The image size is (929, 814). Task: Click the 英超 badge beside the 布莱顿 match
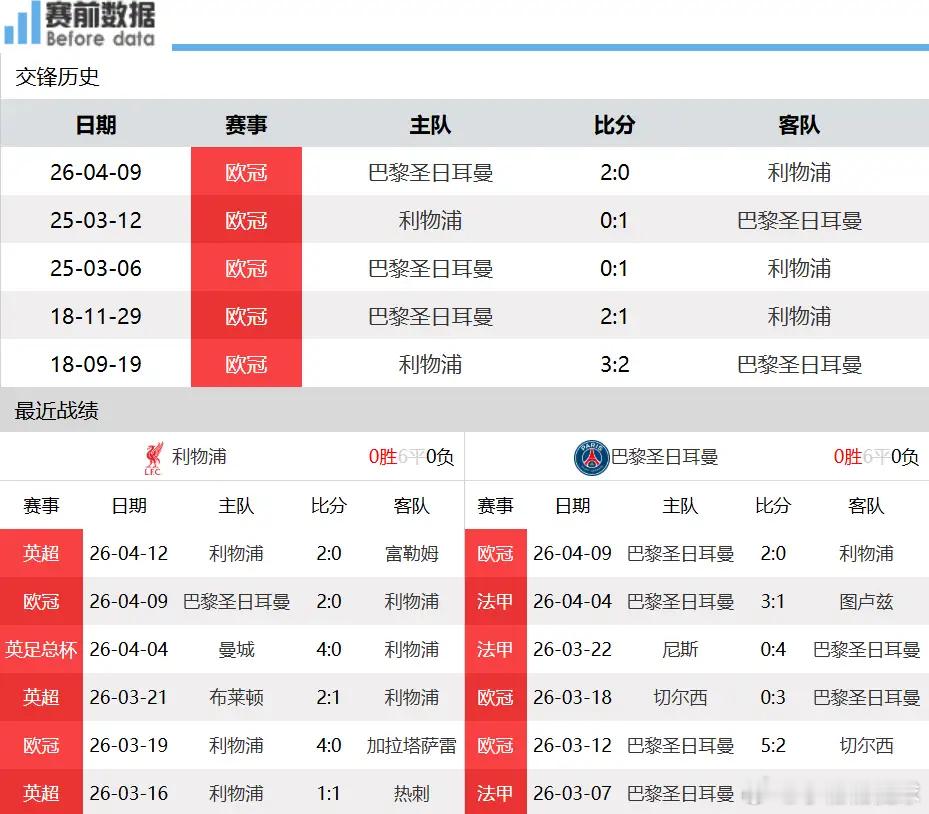tap(40, 697)
